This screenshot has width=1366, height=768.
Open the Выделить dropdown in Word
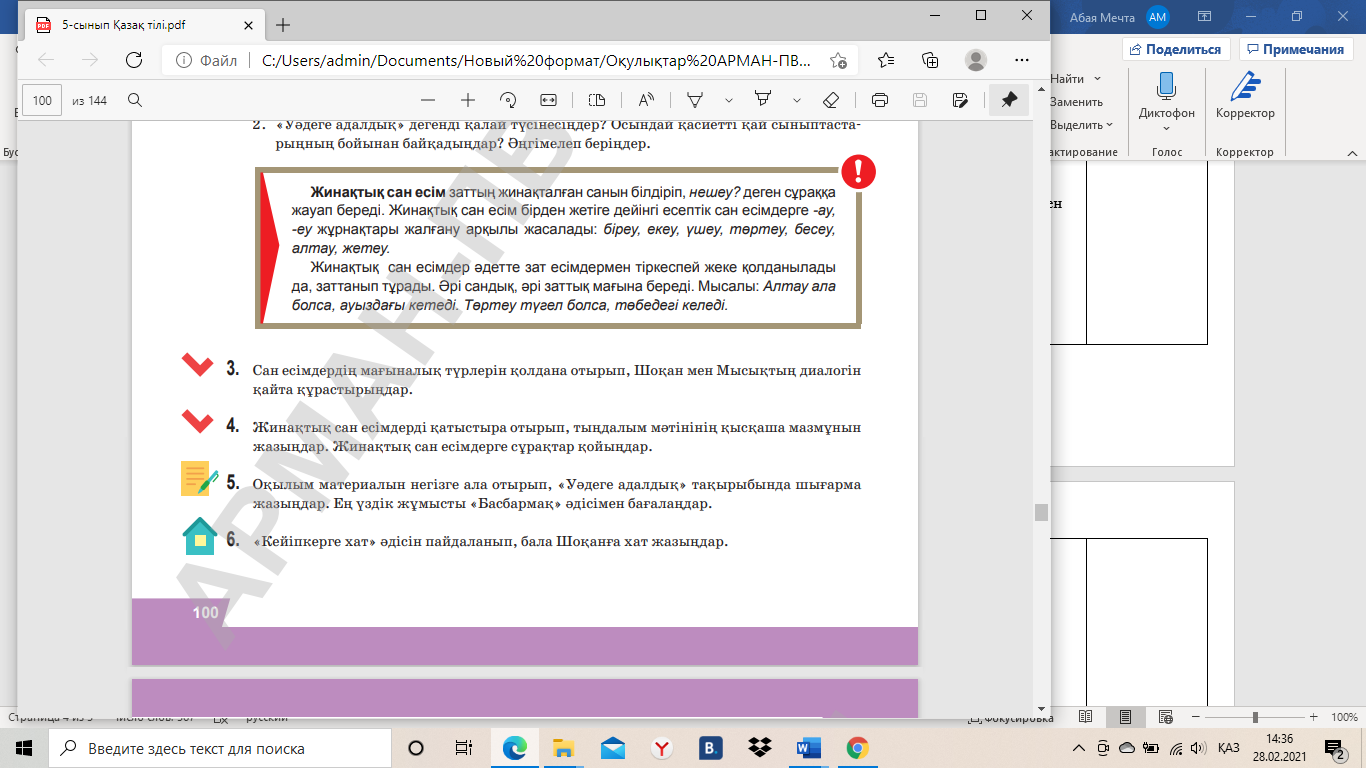tap(1081, 125)
